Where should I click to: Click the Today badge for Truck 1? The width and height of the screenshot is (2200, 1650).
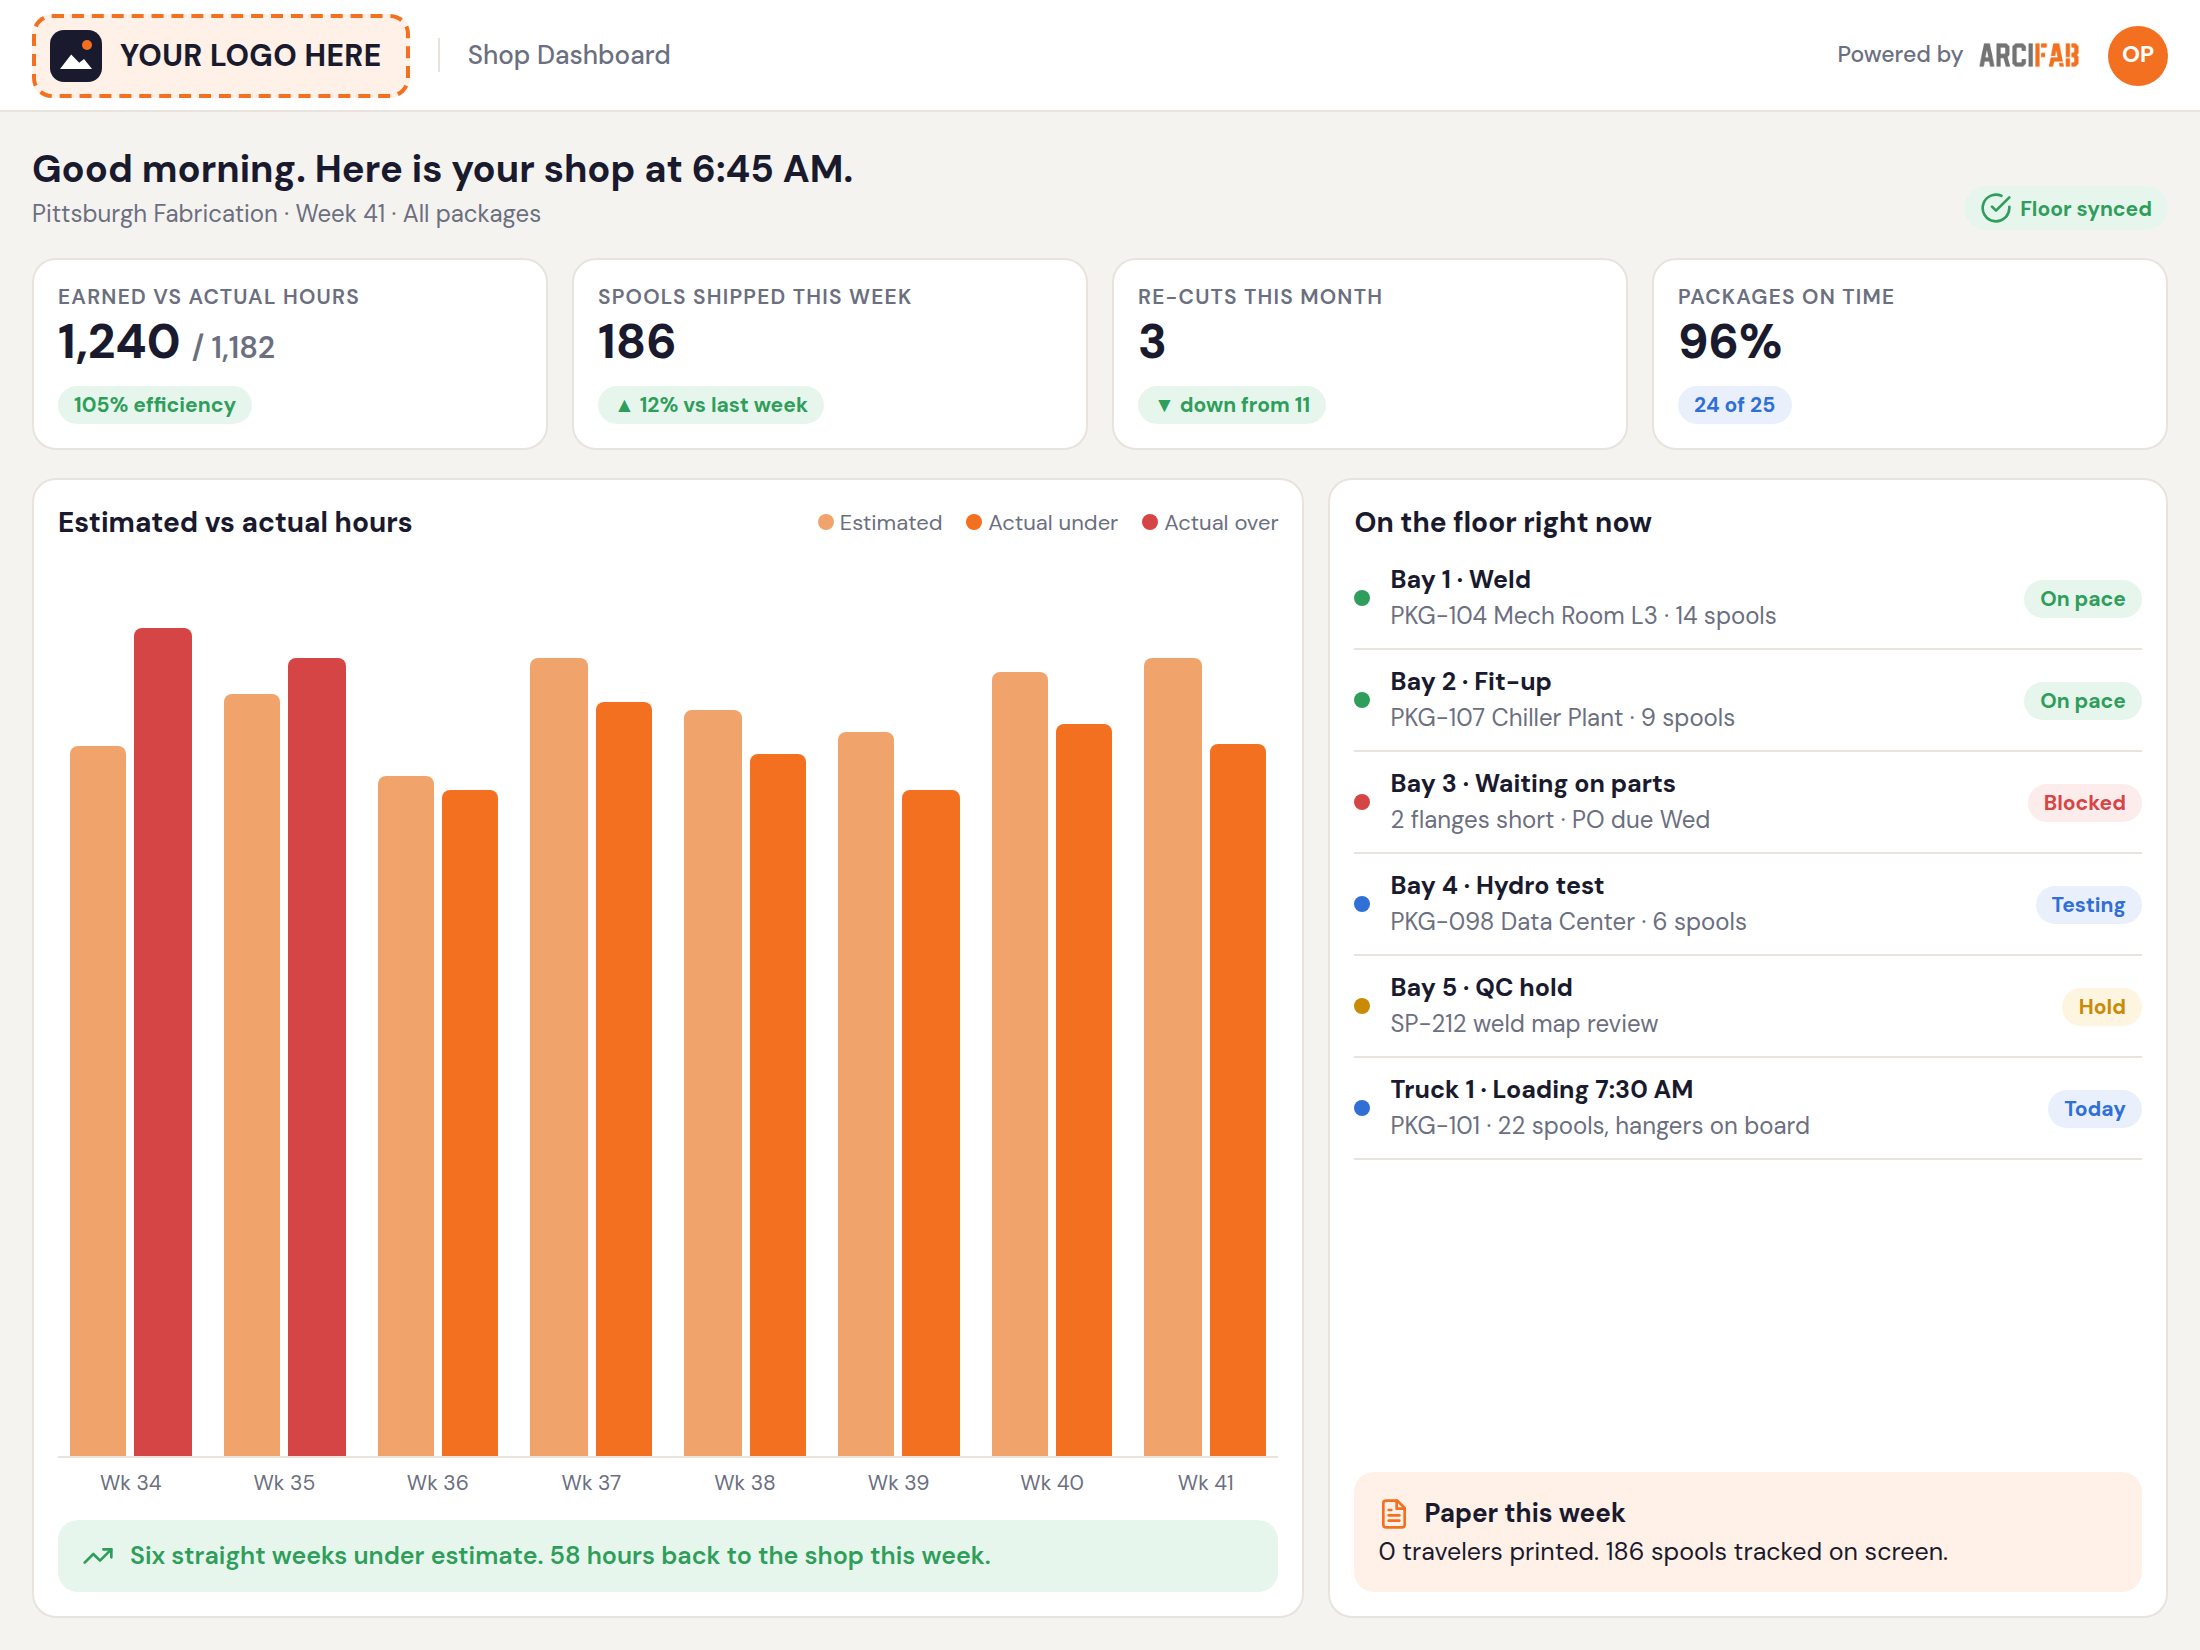(2095, 1109)
